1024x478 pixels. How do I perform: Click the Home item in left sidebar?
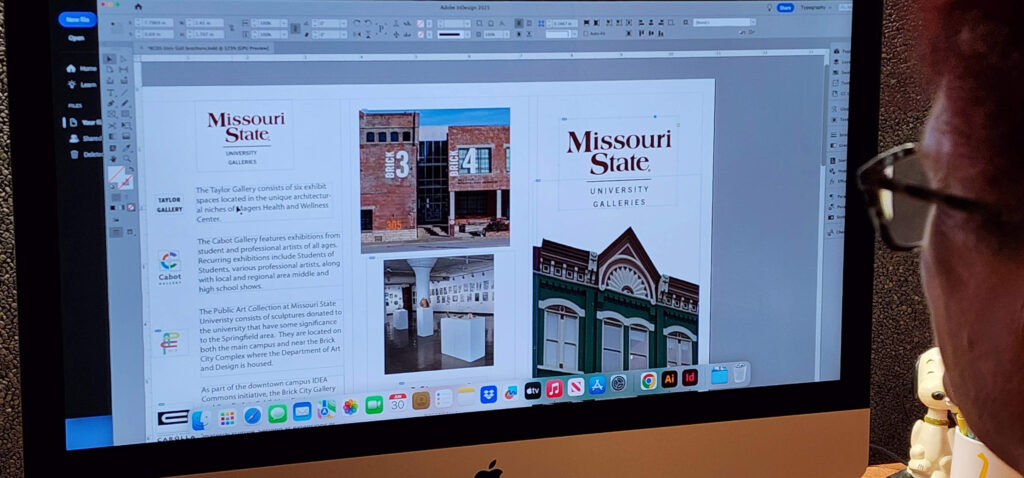[82, 68]
